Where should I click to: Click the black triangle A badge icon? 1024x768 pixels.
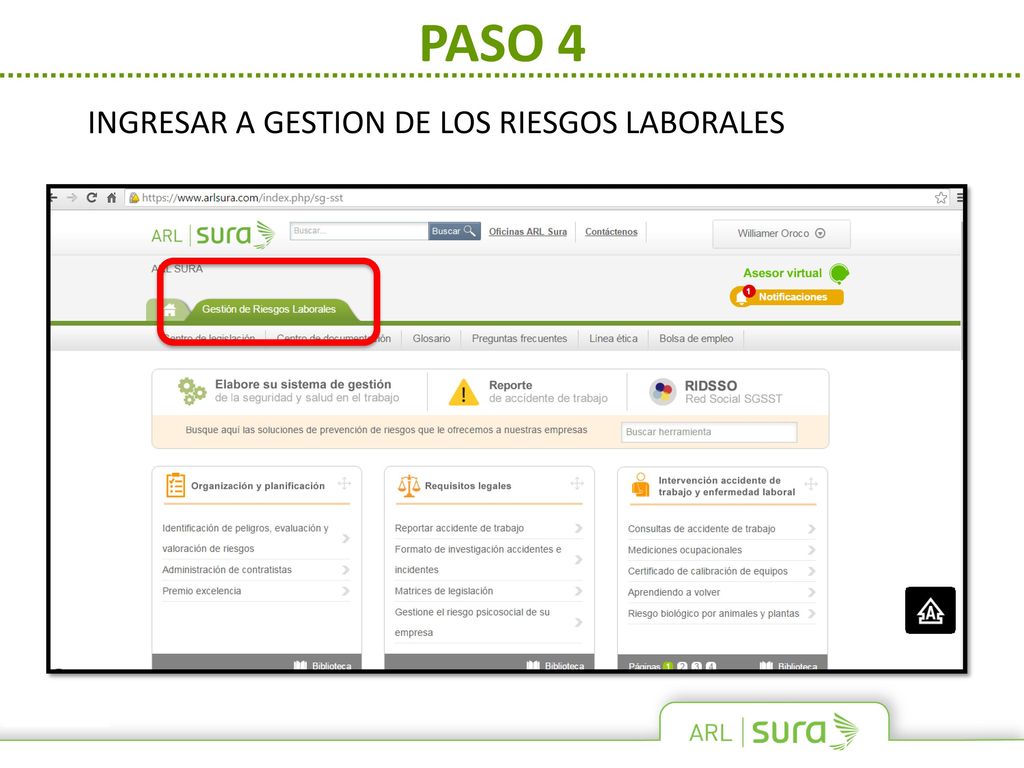(930, 610)
